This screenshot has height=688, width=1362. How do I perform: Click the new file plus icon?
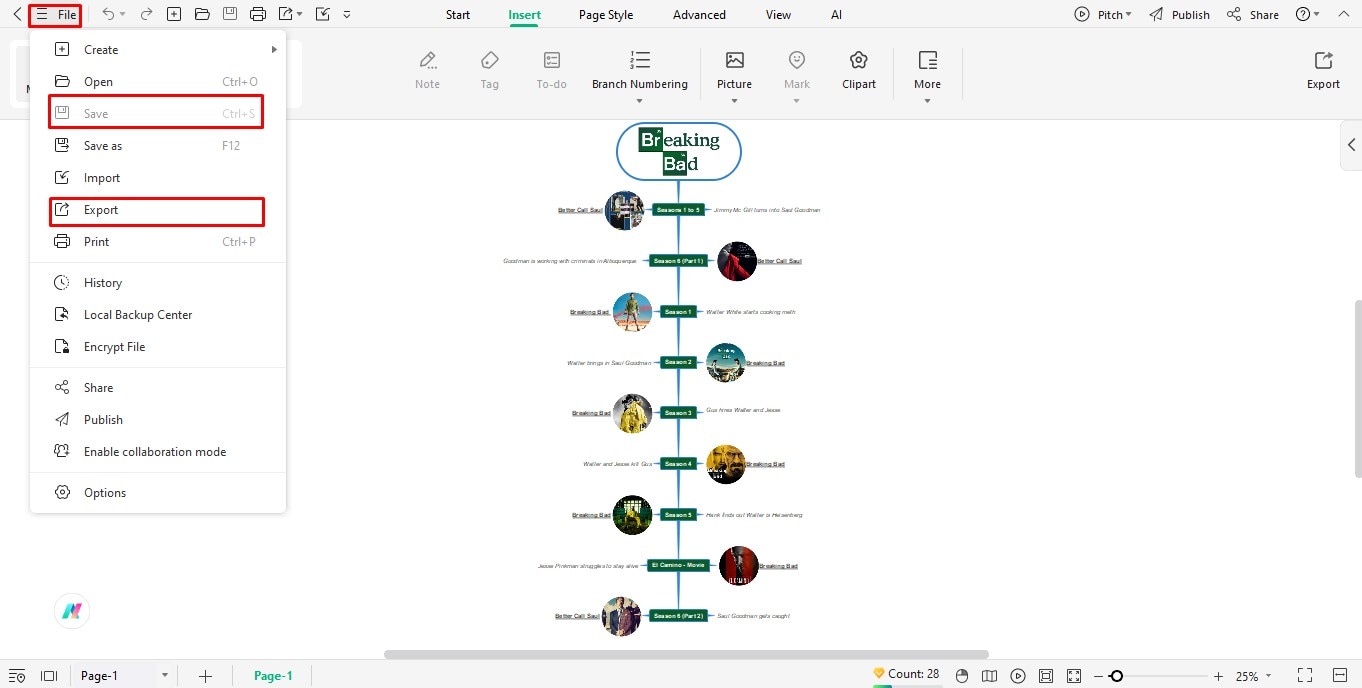pyautogui.click(x=174, y=14)
